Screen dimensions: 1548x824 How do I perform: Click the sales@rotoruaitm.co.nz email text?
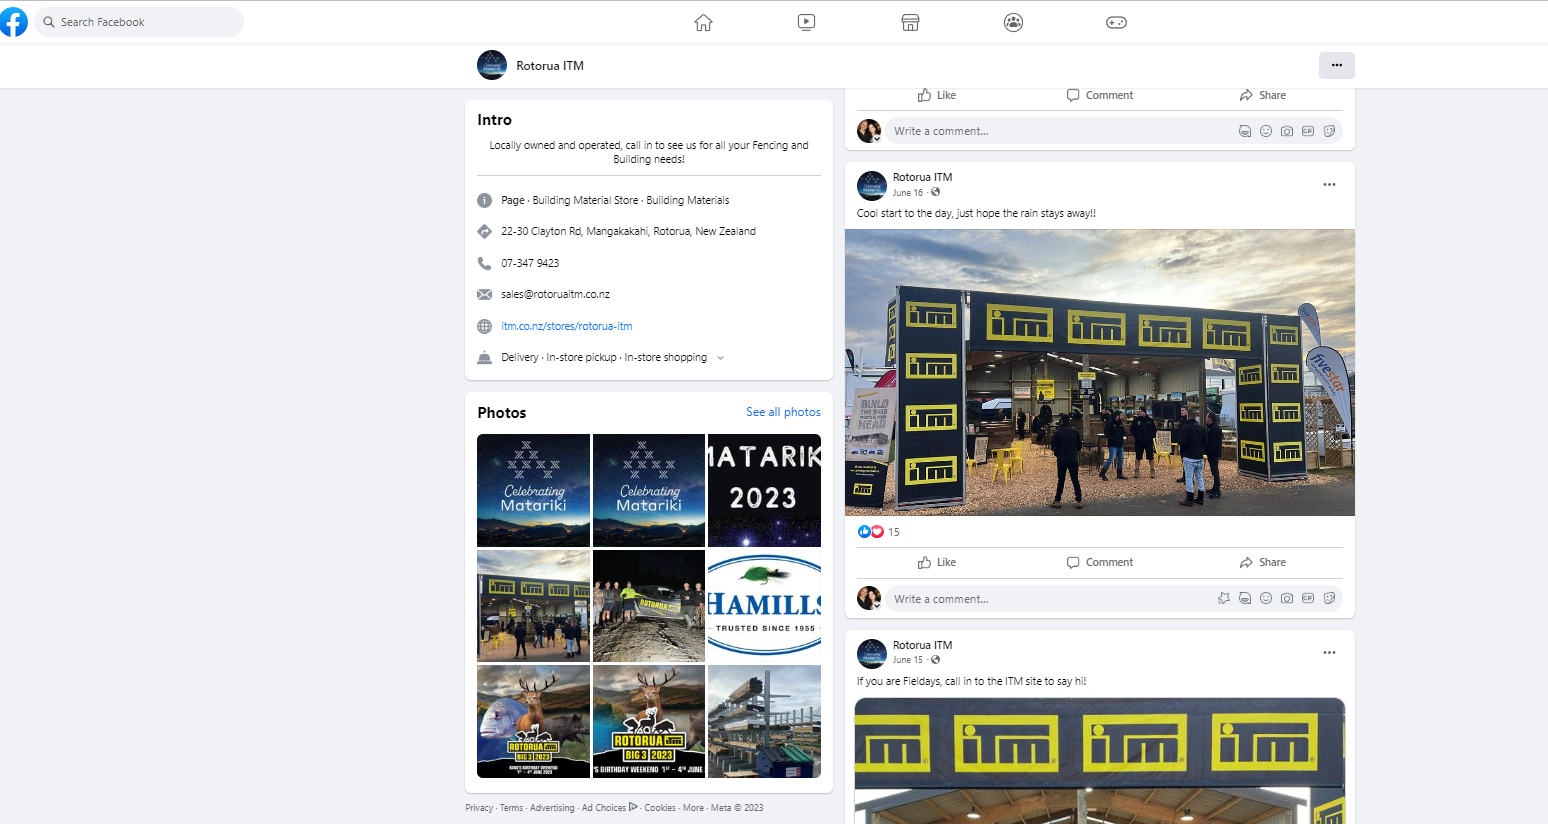tap(555, 294)
